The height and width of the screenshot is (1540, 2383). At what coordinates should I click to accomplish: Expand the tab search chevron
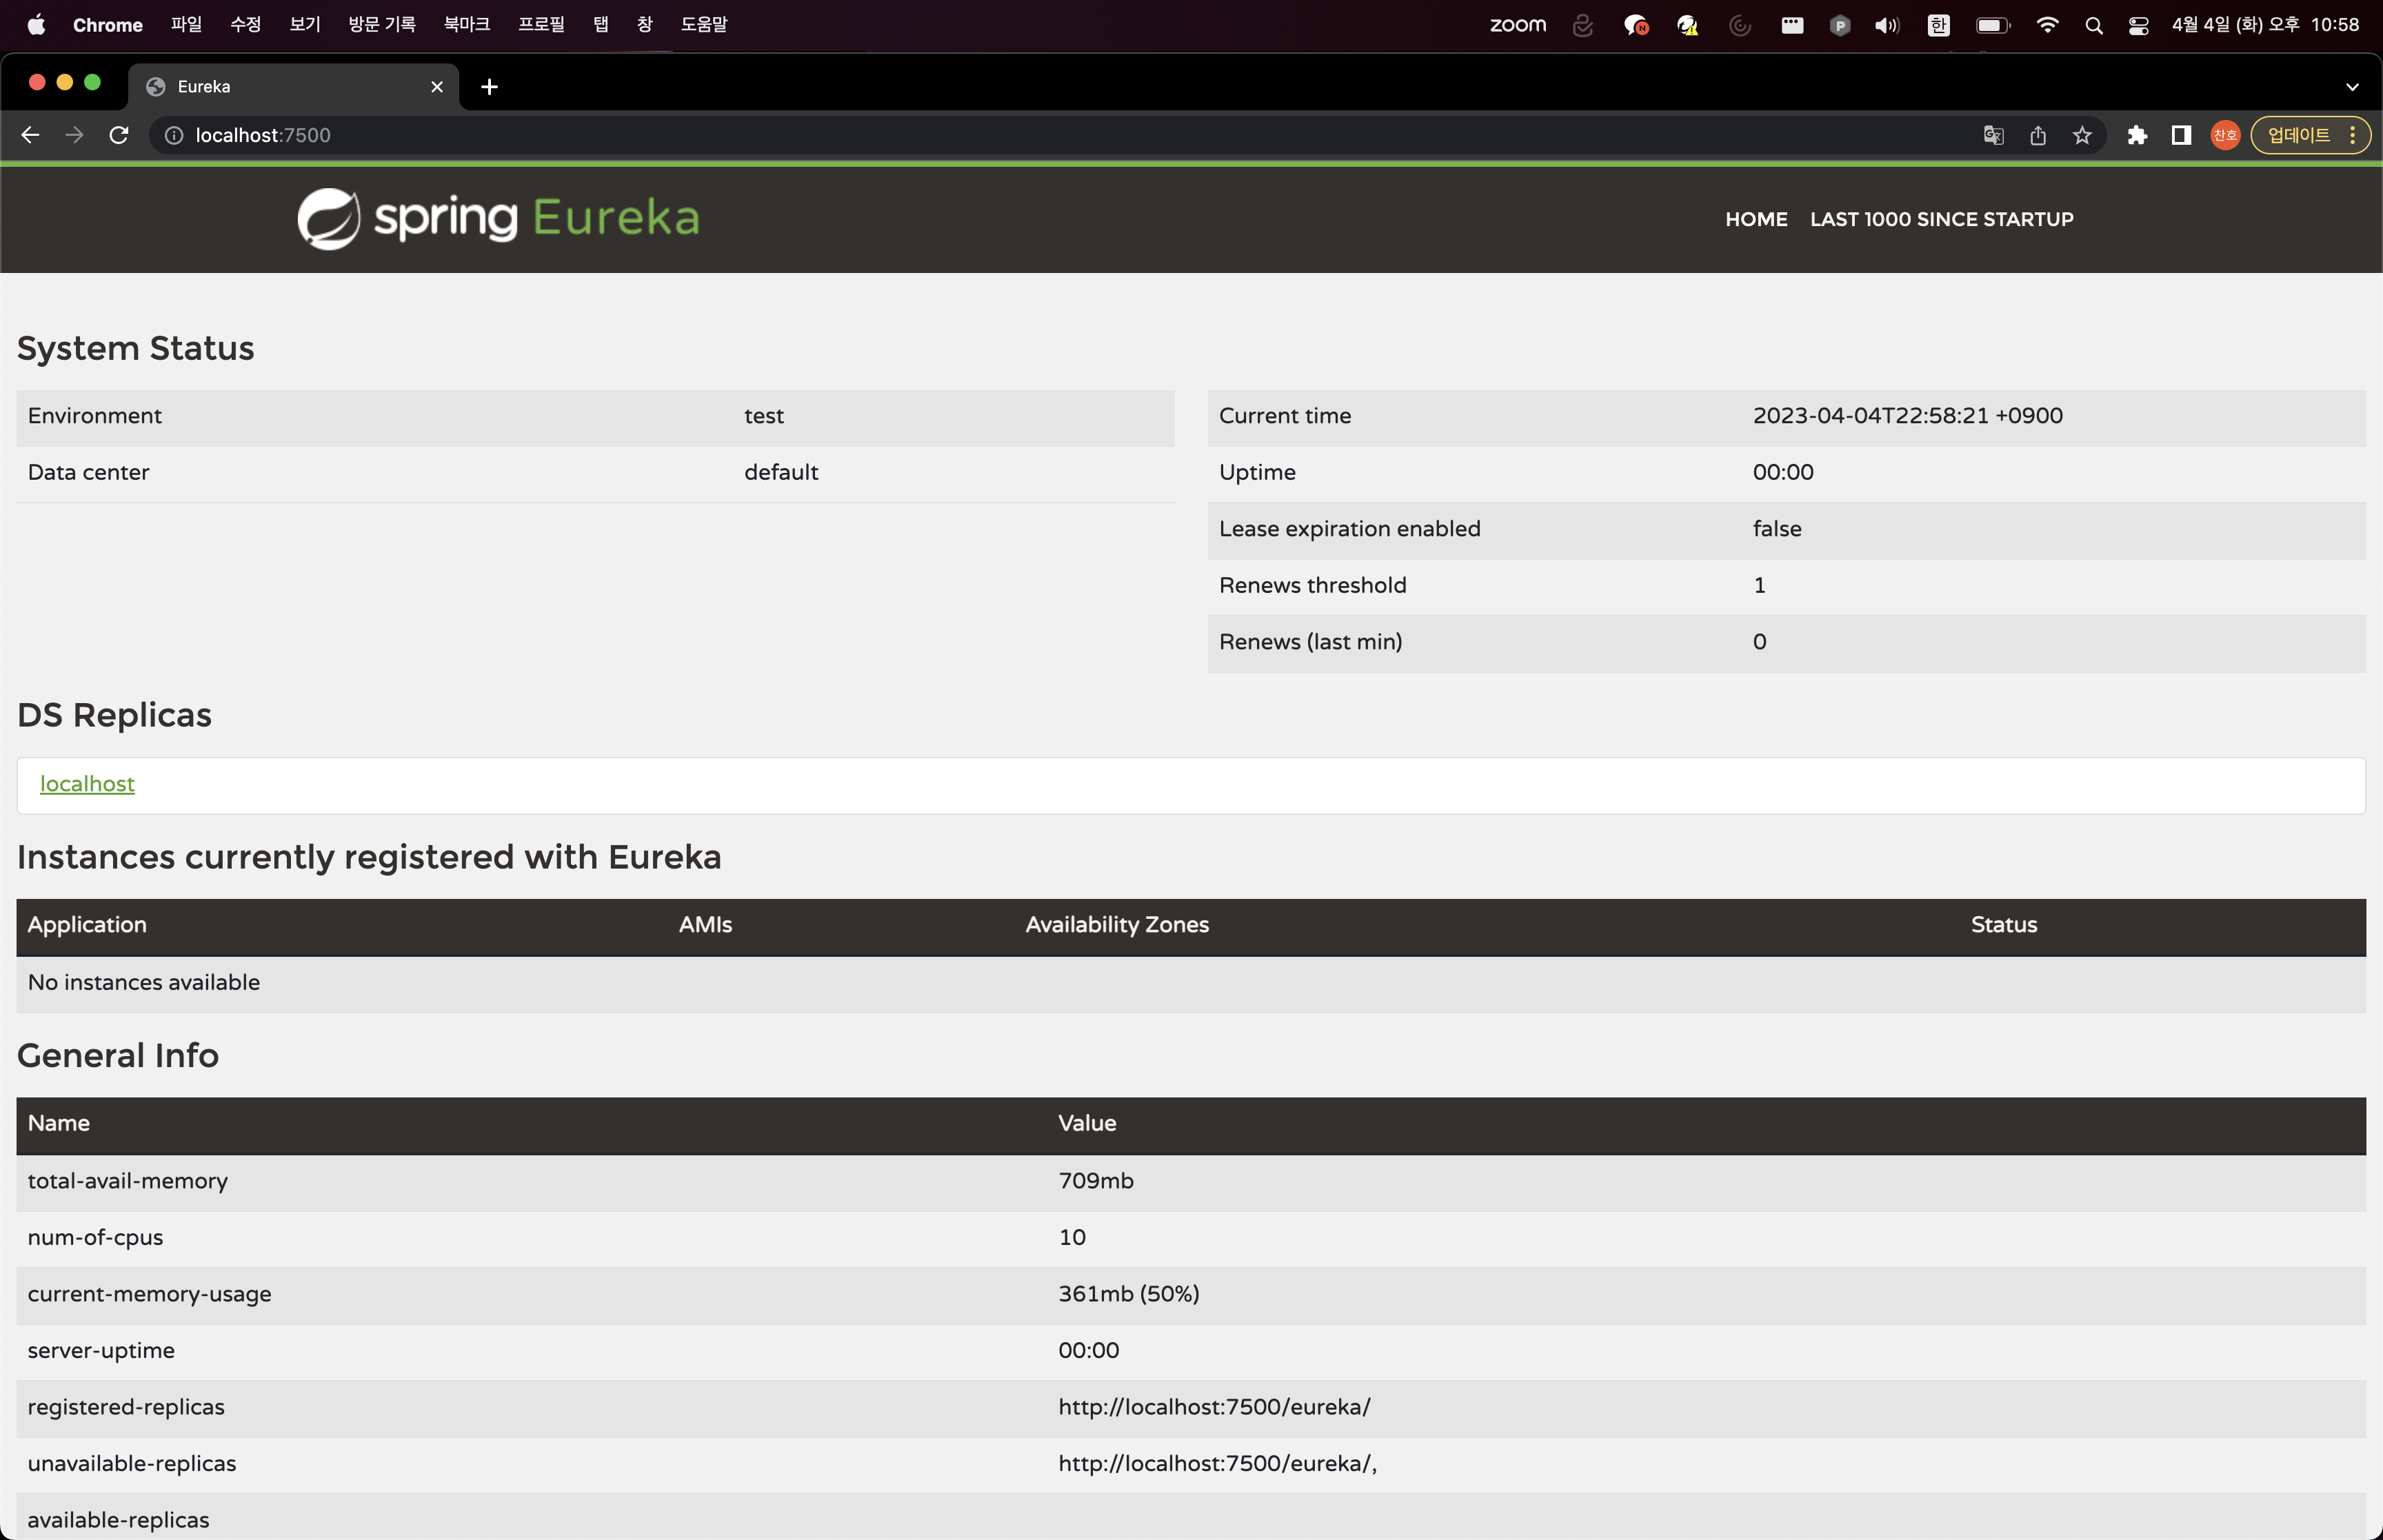click(x=2352, y=87)
